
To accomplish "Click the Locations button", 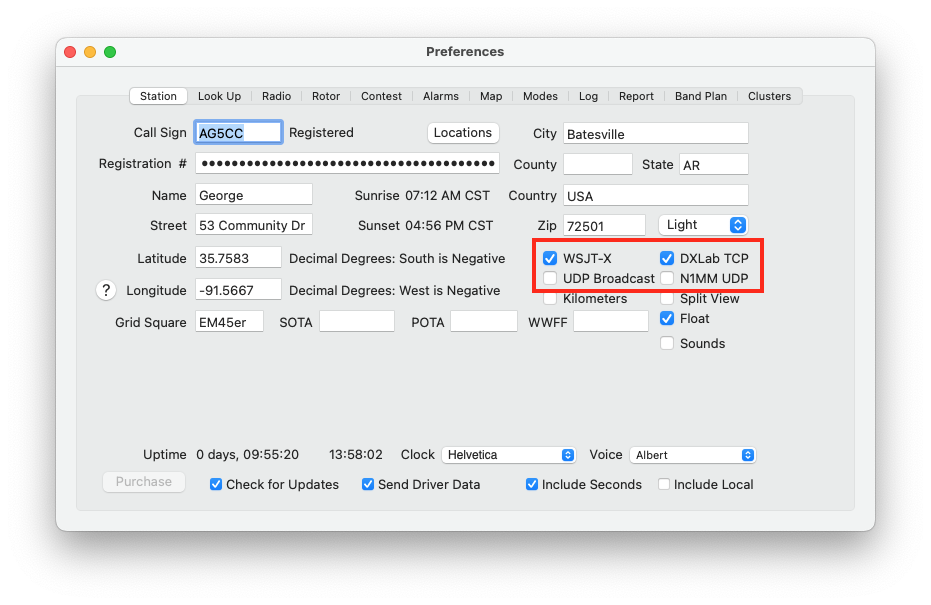I will coord(463,132).
